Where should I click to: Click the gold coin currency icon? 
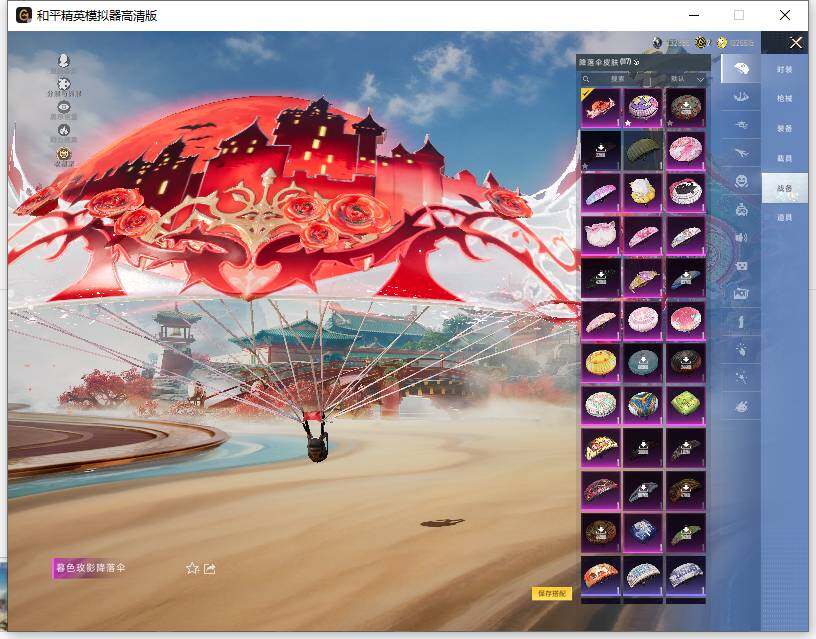coord(721,43)
